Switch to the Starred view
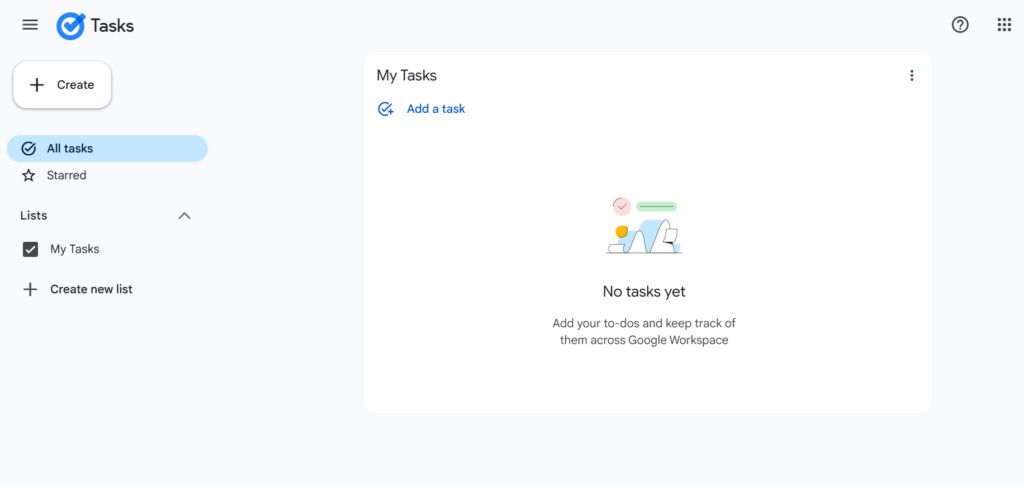Image resolution: width=1024 pixels, height=487 pixels. pyautogui.click(x=67, y=176)
